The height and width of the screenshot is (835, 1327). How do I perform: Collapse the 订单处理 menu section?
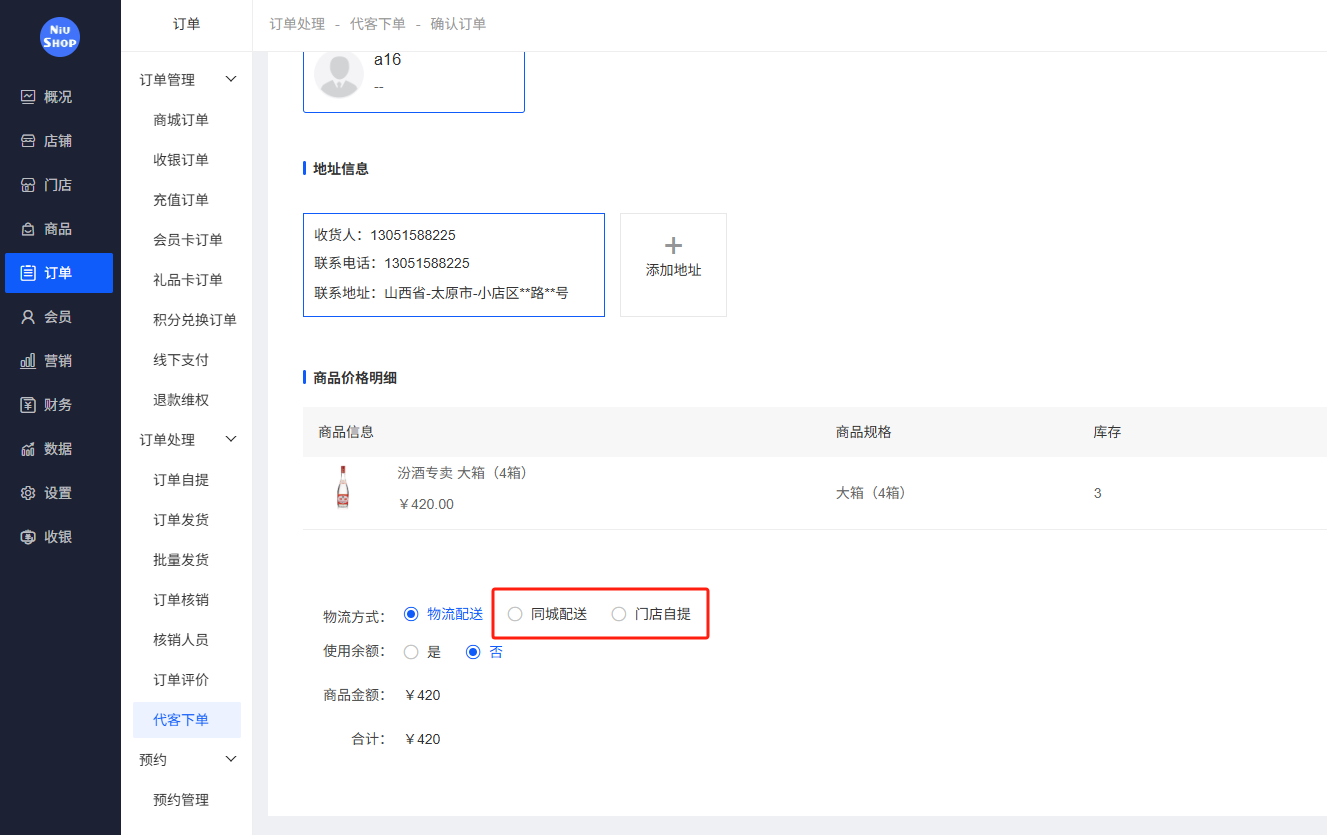point(187,439)
